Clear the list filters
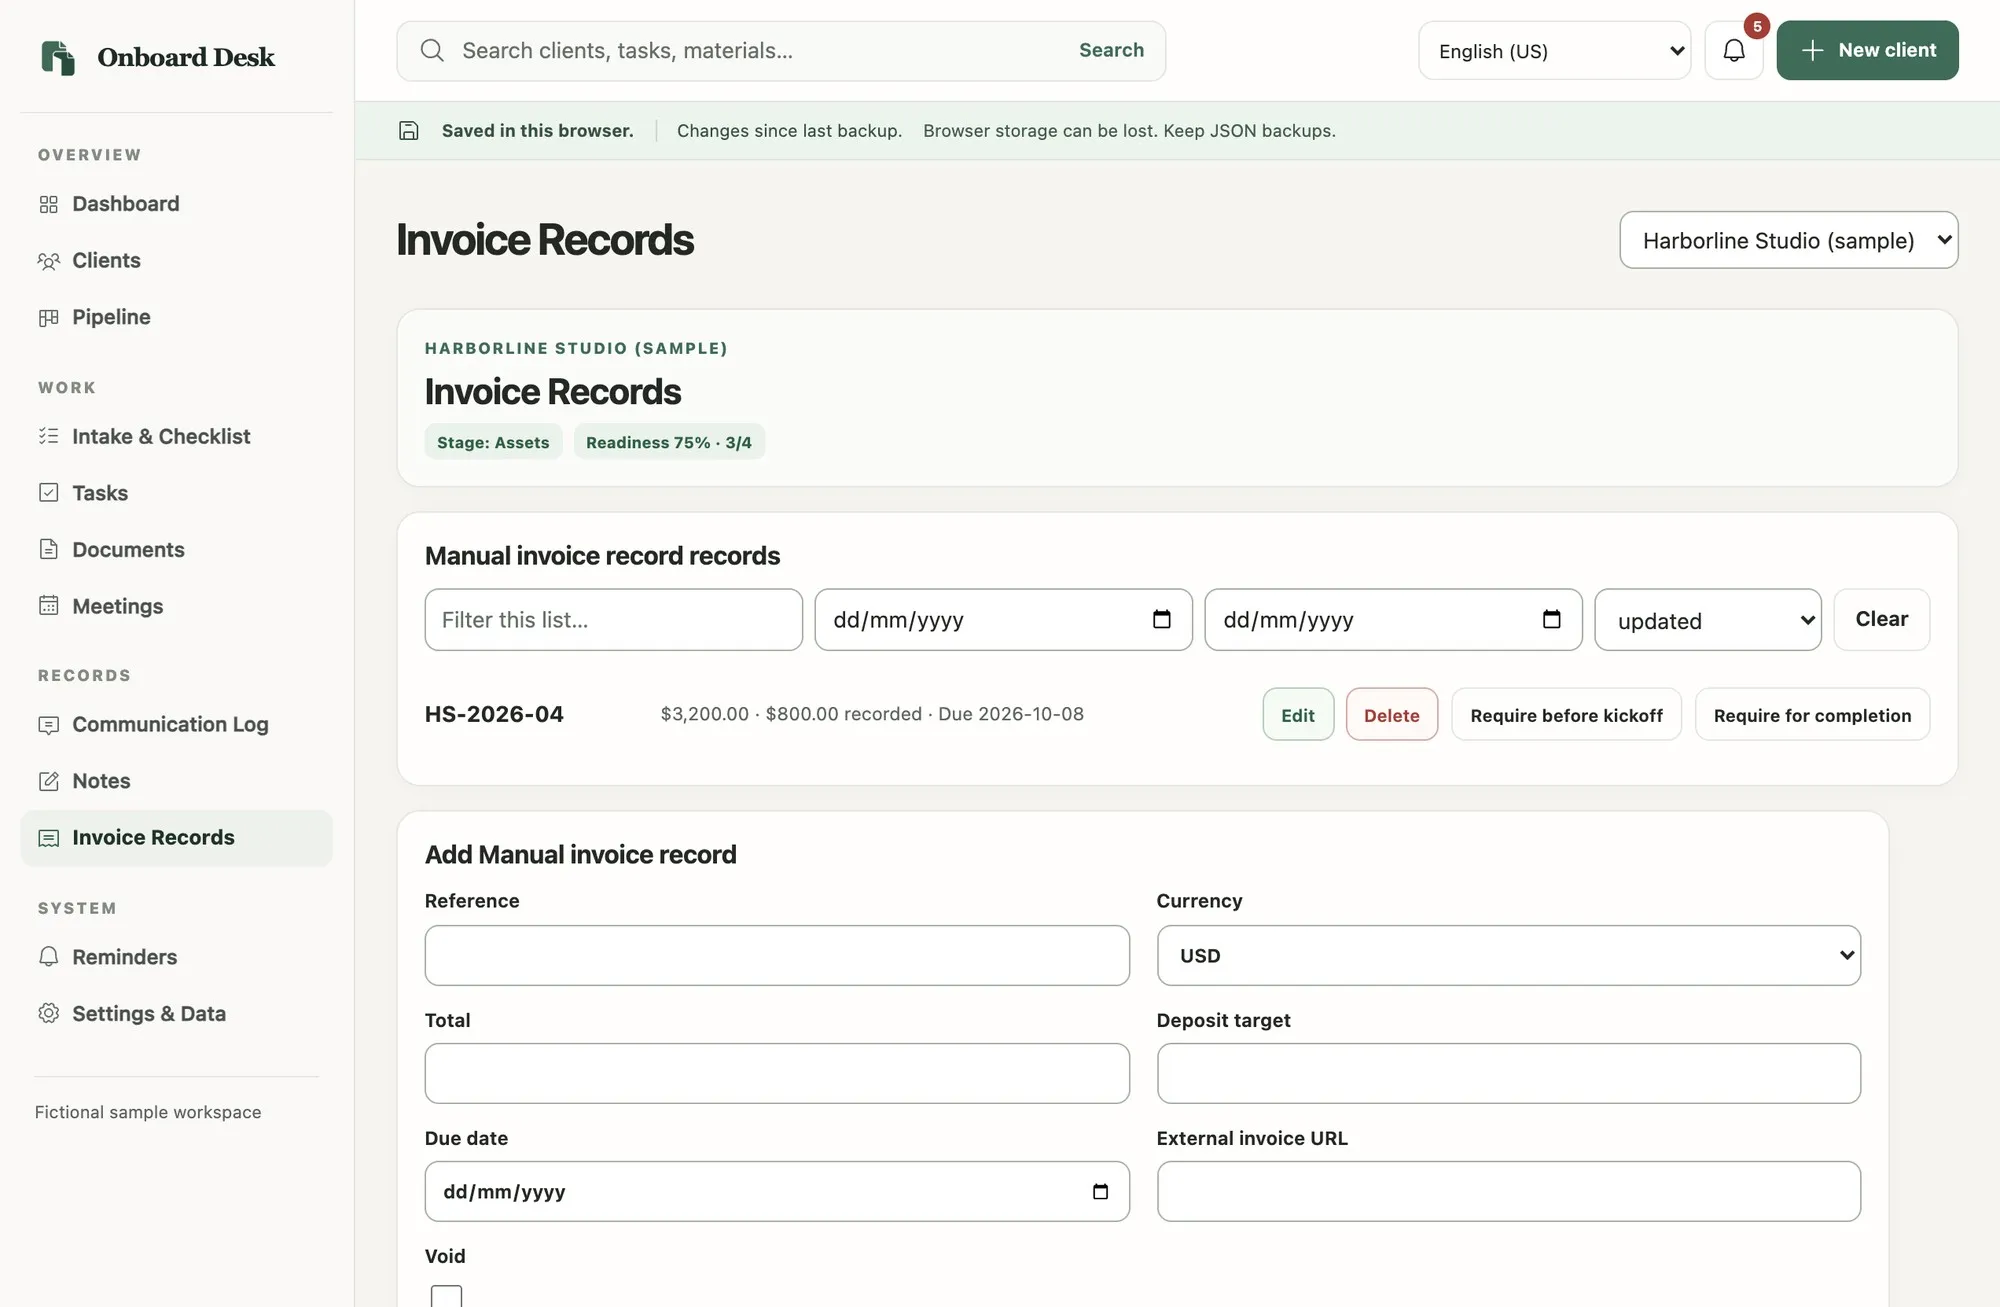Image resolution: width=2000 pixels, height=1307 pixels. click(x=1881, y=619)
